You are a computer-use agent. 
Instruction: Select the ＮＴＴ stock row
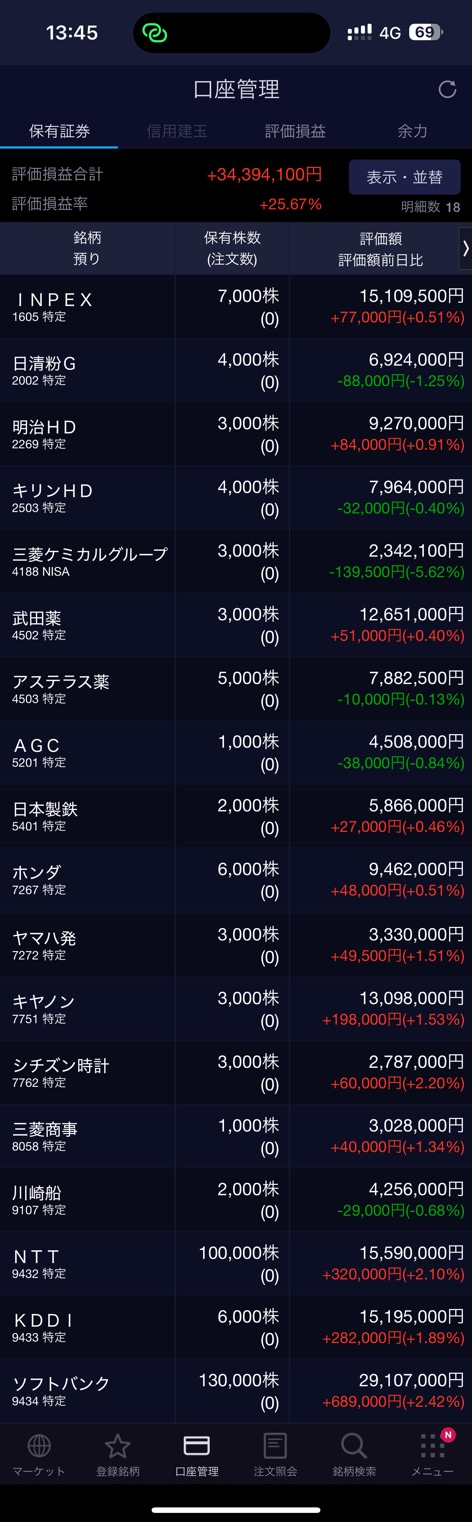(x=236, y=1264)
